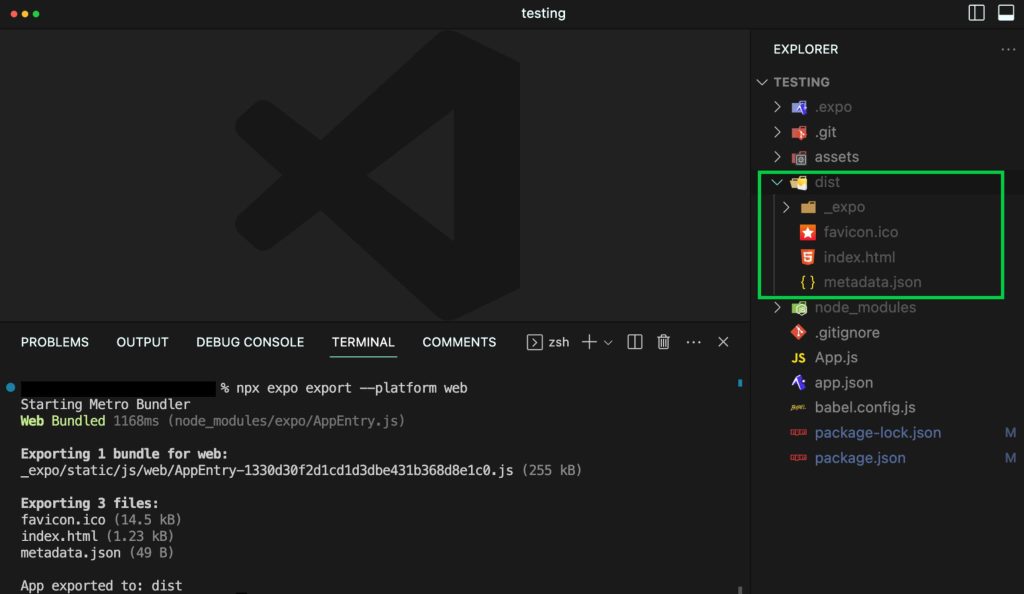Open .gitignore file
Image resolution: width=1024 pixels, height=594 pixels.
pos(847,332)
